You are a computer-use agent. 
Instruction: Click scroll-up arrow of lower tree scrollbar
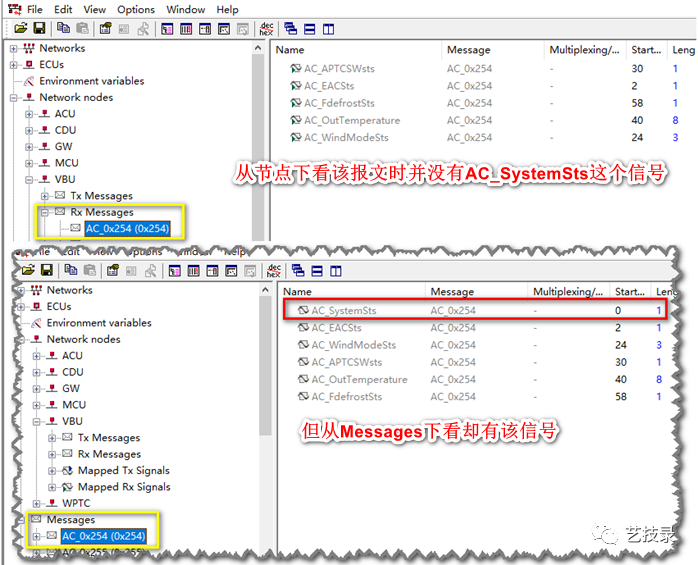click(265, 289)
